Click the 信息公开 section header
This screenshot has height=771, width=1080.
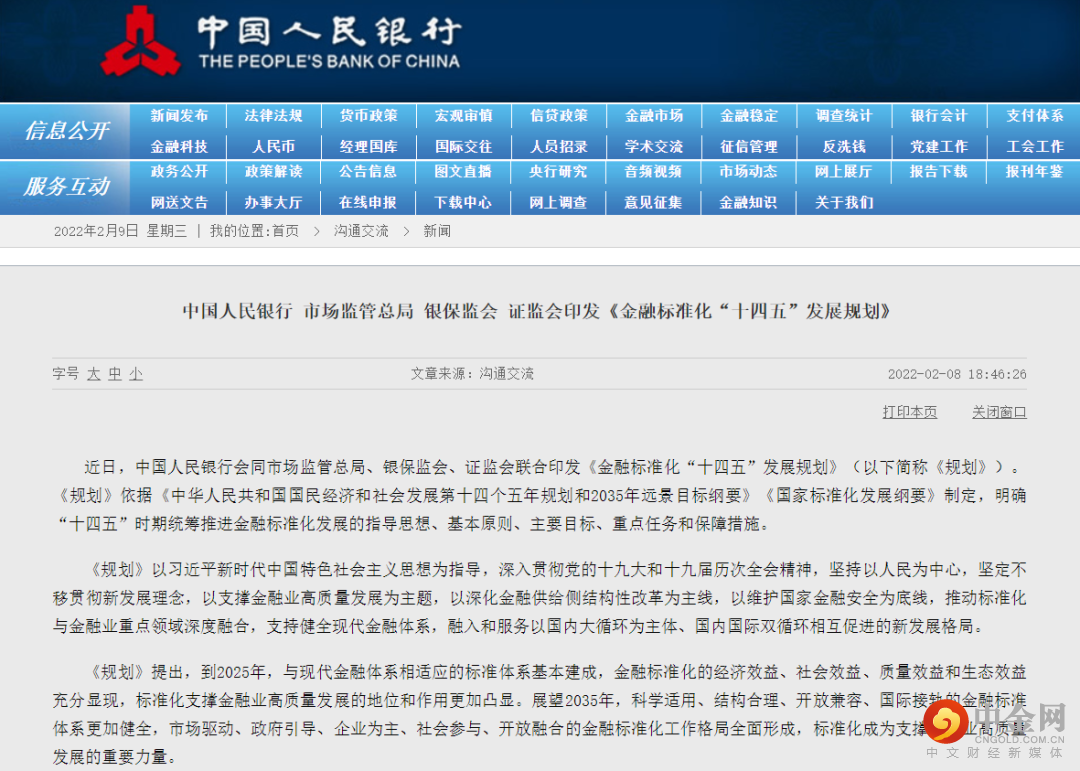click(66, 131)
